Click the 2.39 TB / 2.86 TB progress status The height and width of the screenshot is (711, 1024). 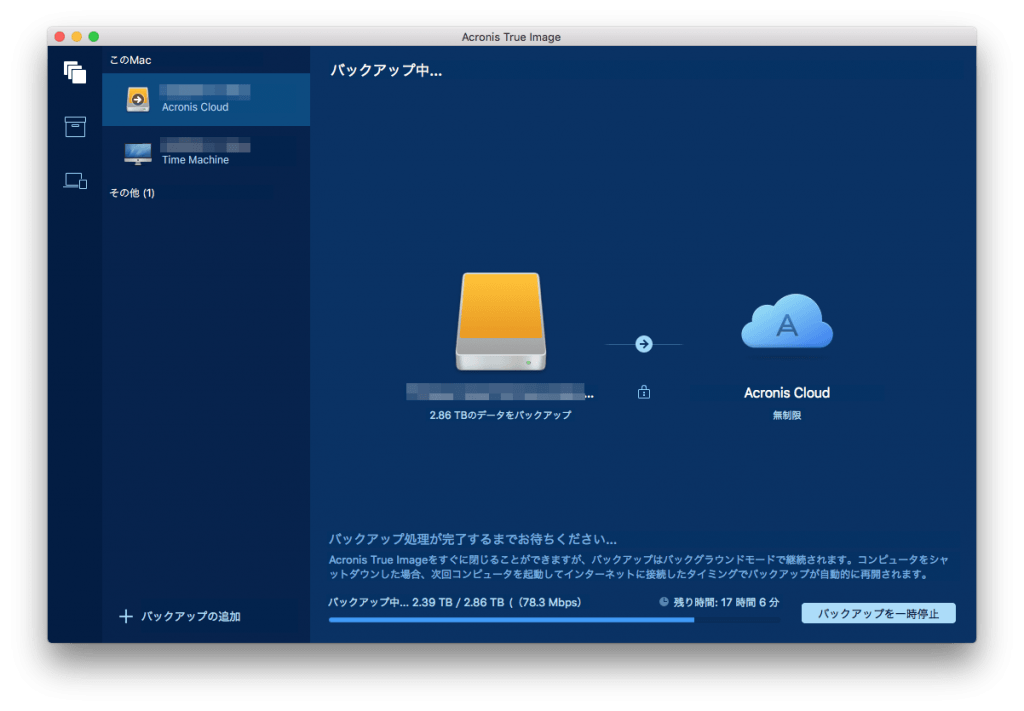click(x=455, y=602)
